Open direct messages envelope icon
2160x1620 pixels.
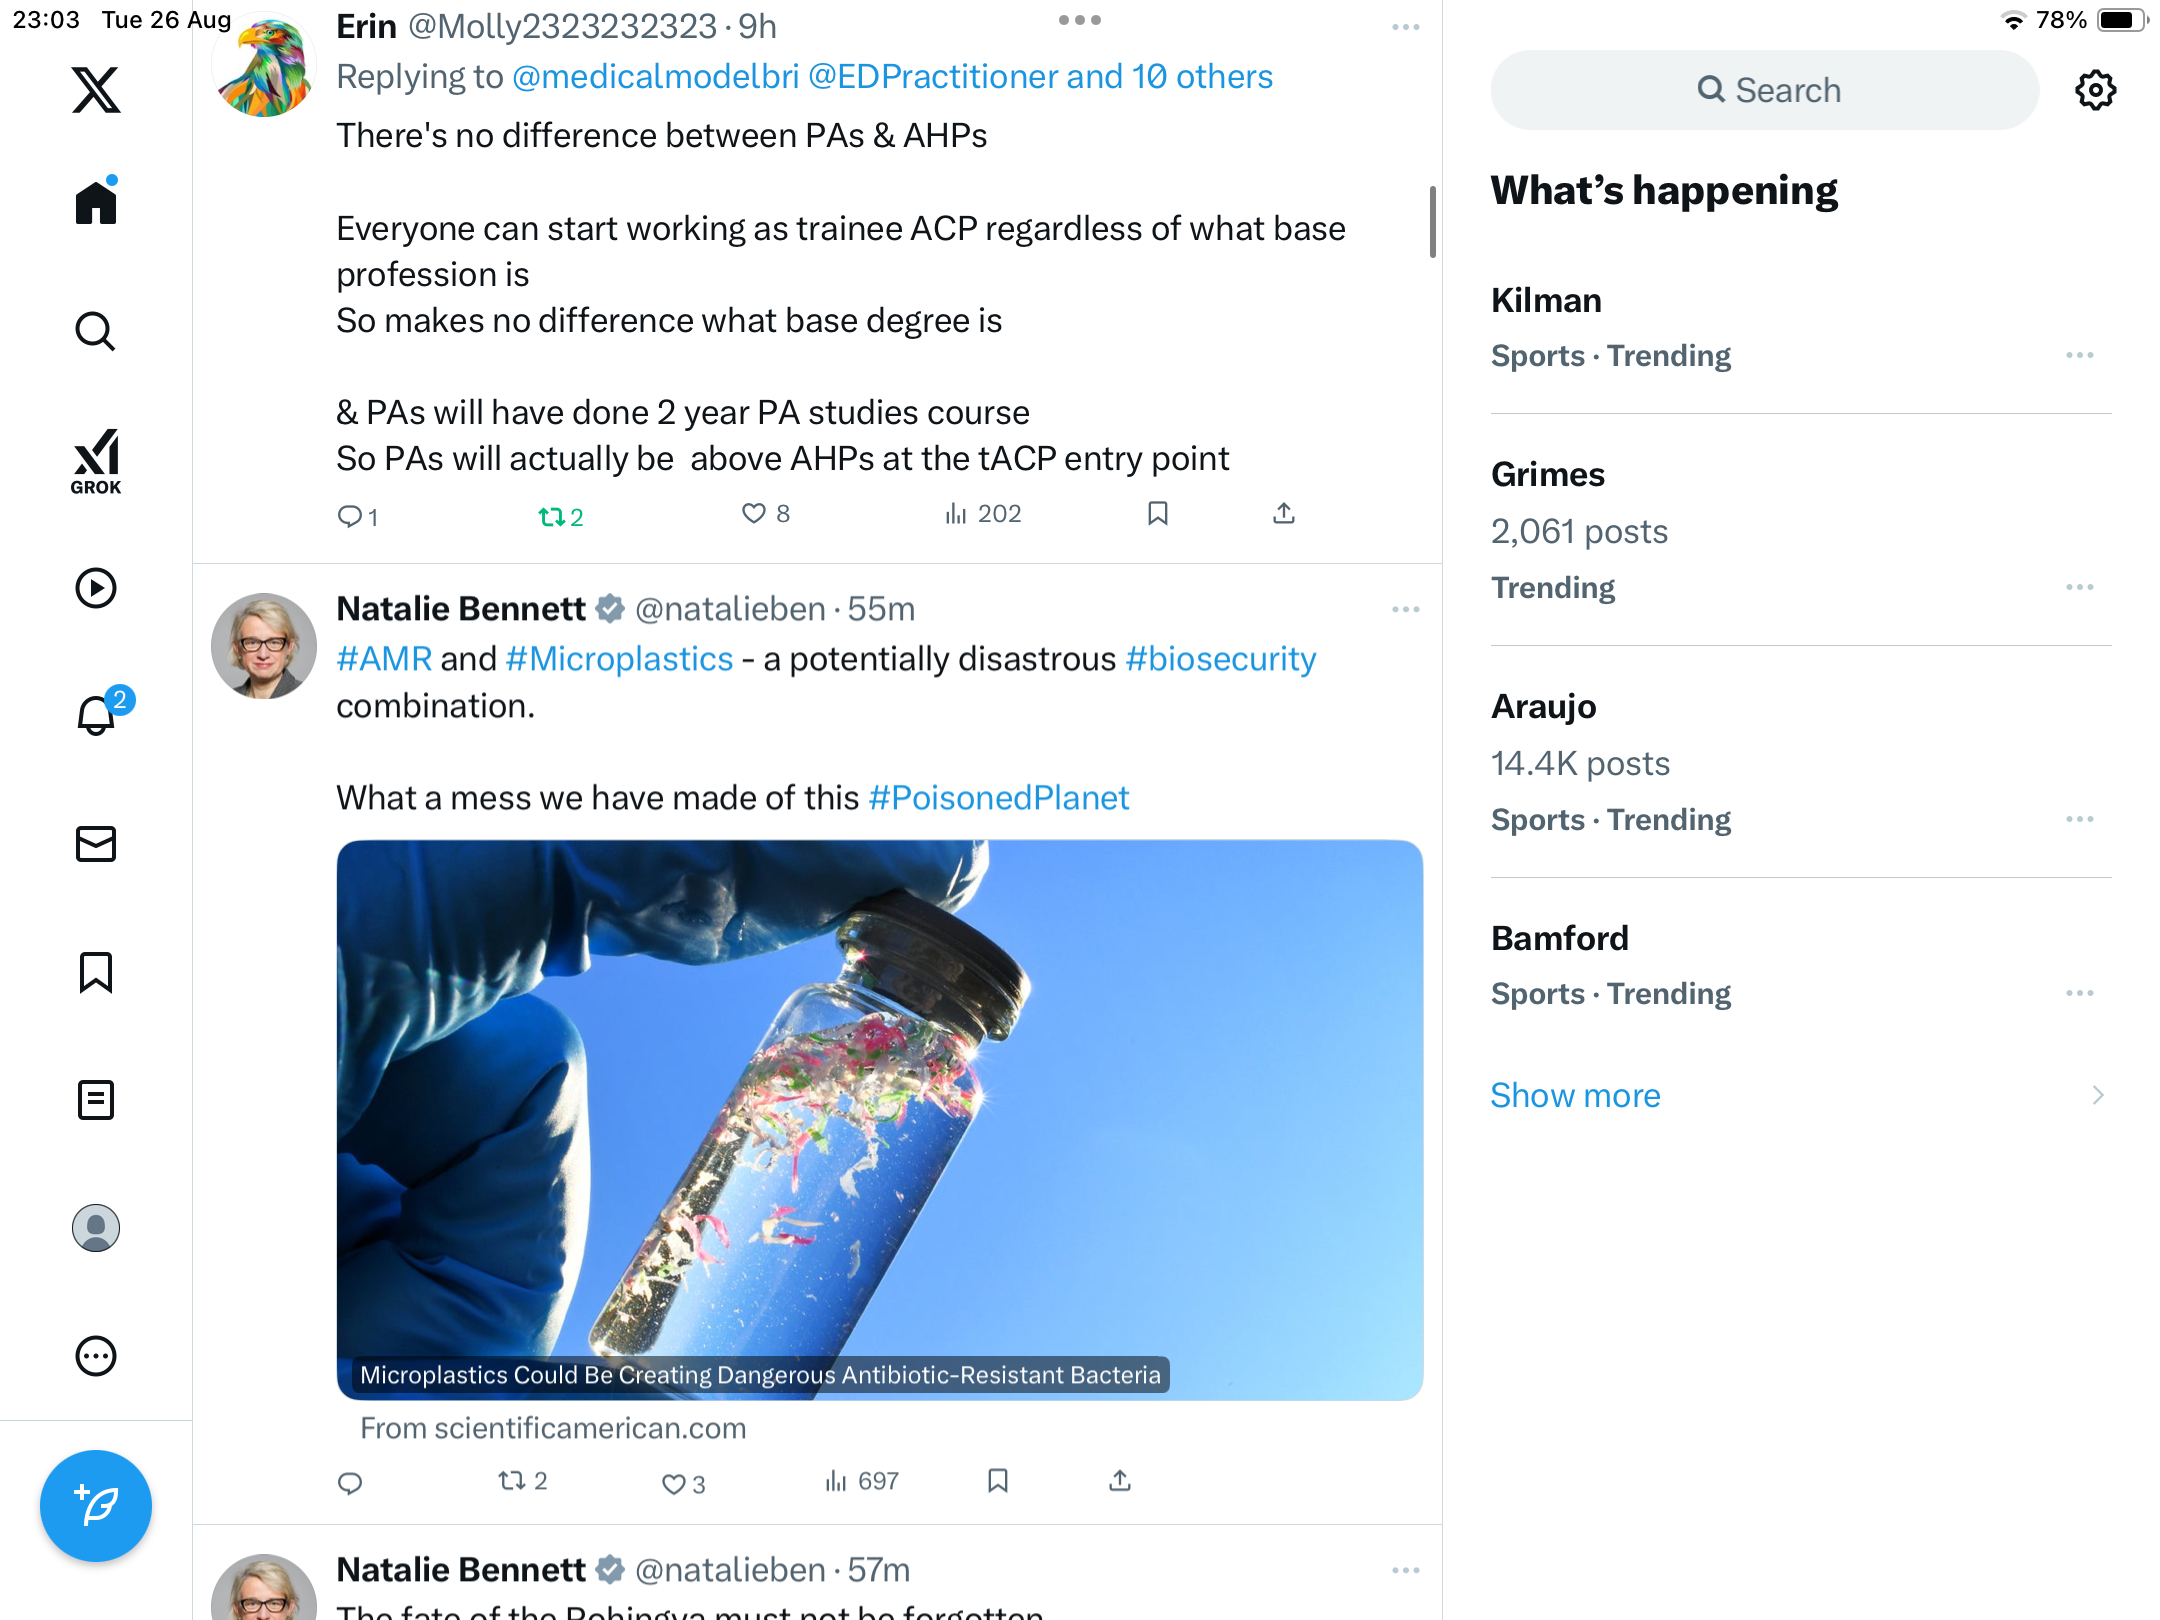(x=96, y=844)
